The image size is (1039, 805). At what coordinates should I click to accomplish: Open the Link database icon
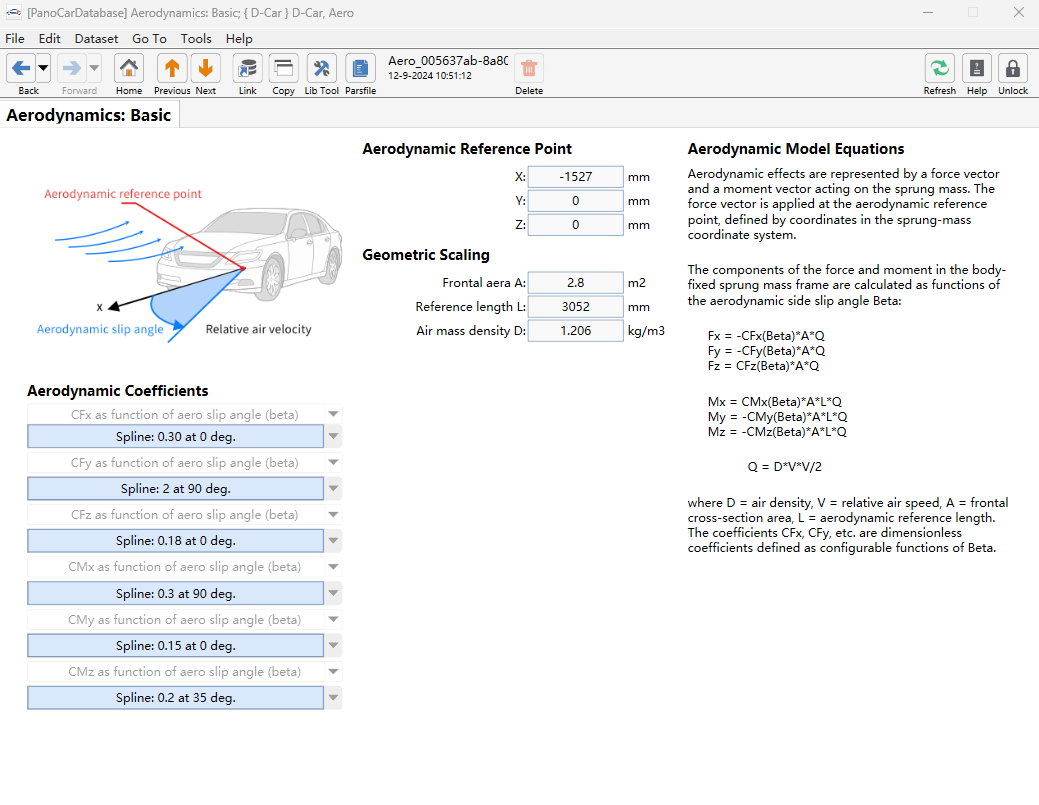pos(247,68)
